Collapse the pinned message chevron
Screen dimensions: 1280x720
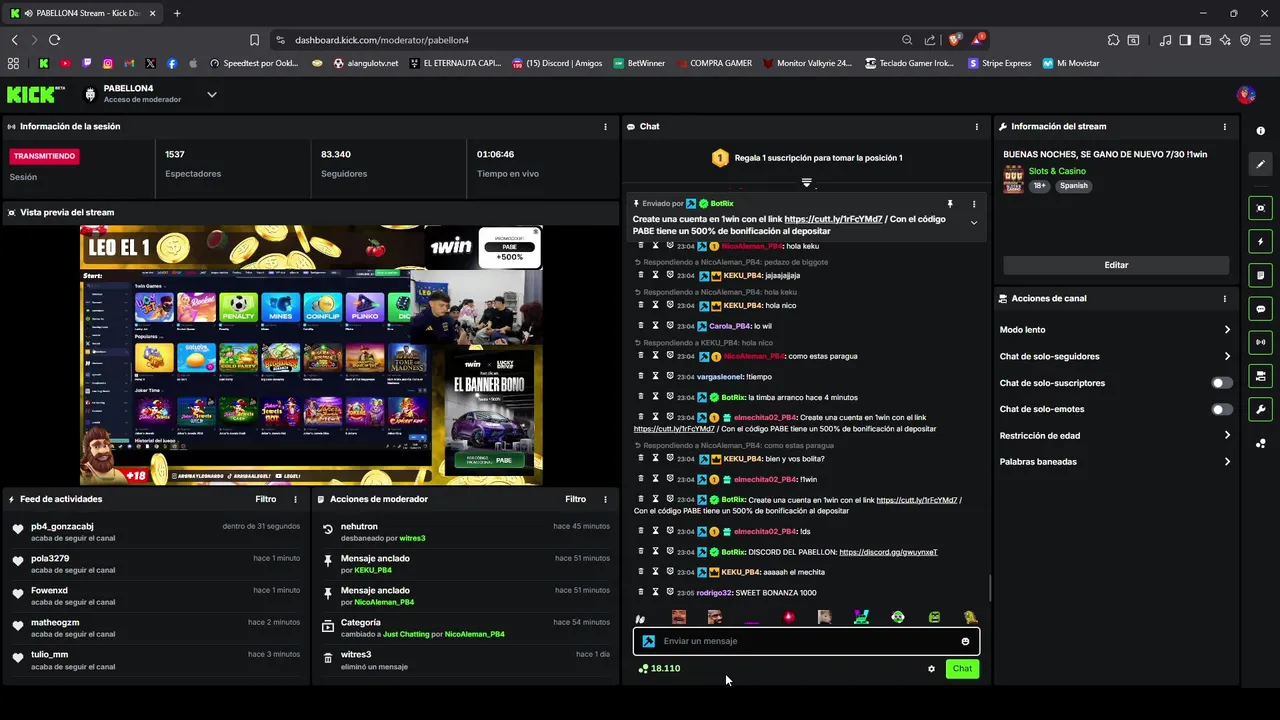tap(974, 223)
